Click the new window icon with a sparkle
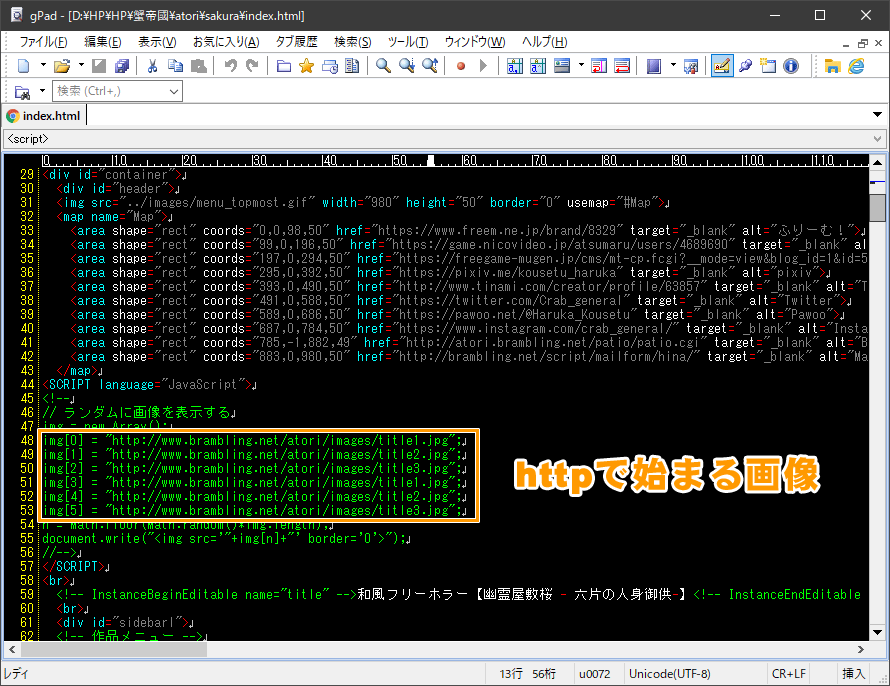The image size is (890, 686). (768, 66)
